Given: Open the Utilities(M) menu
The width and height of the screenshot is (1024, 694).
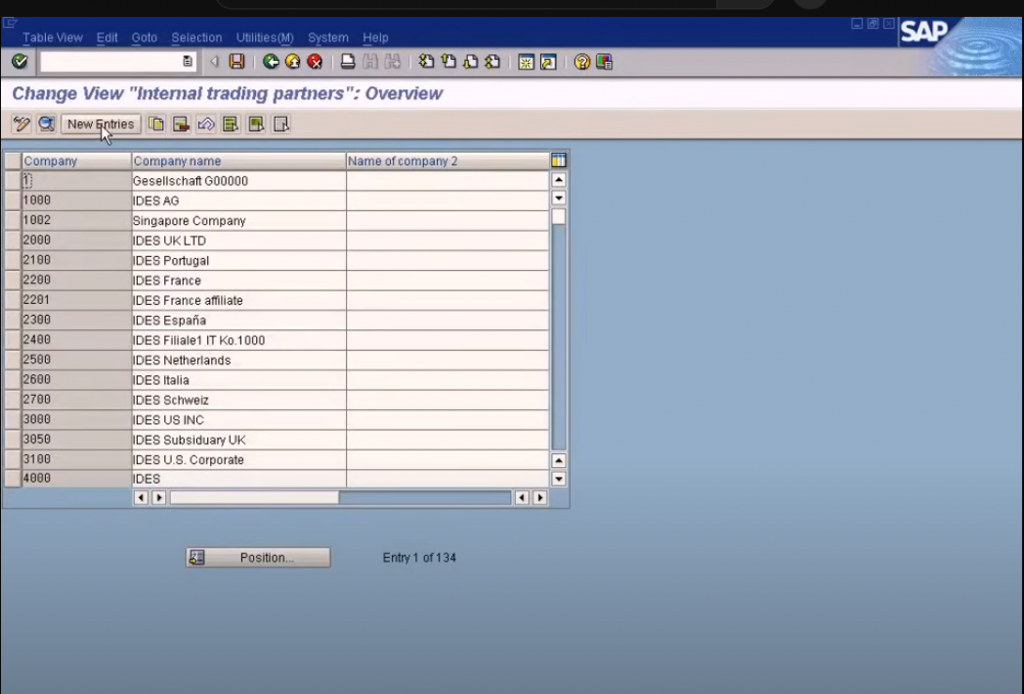Looking at the screenshot, I should point(265,38).
